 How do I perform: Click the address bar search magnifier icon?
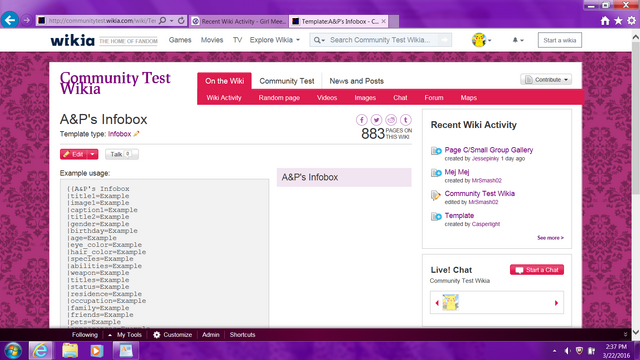point(162,20)
